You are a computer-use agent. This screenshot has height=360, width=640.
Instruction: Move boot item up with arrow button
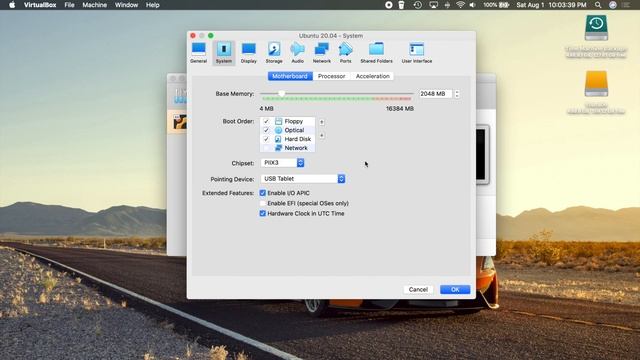coord(322,122)
